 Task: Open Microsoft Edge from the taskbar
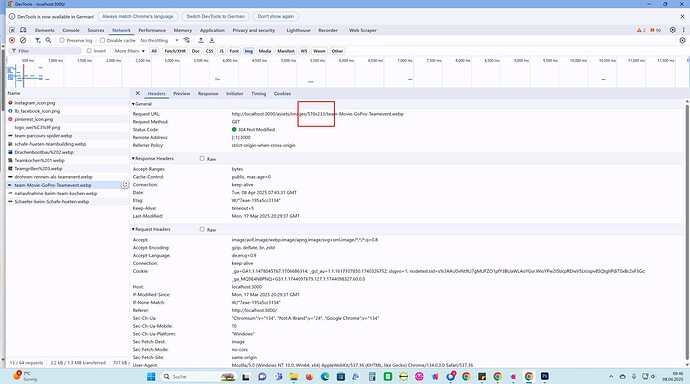325,377
